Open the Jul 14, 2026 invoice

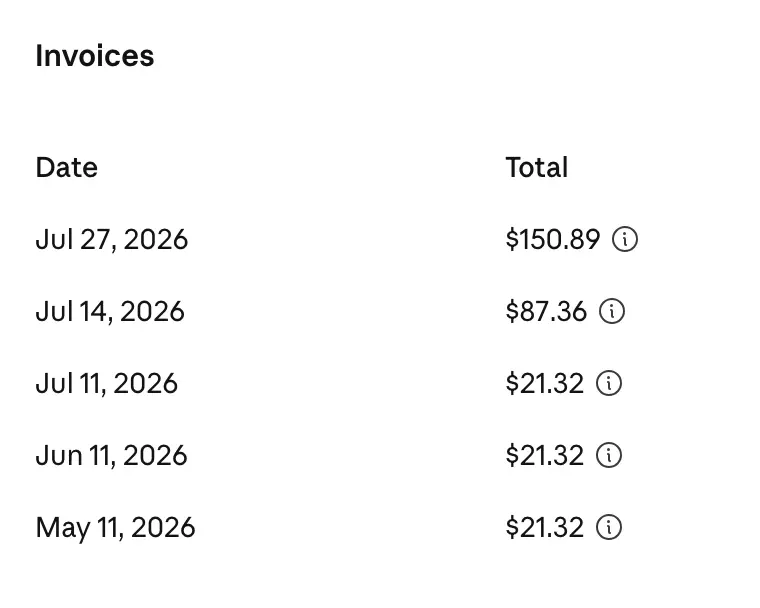[110, 311]
